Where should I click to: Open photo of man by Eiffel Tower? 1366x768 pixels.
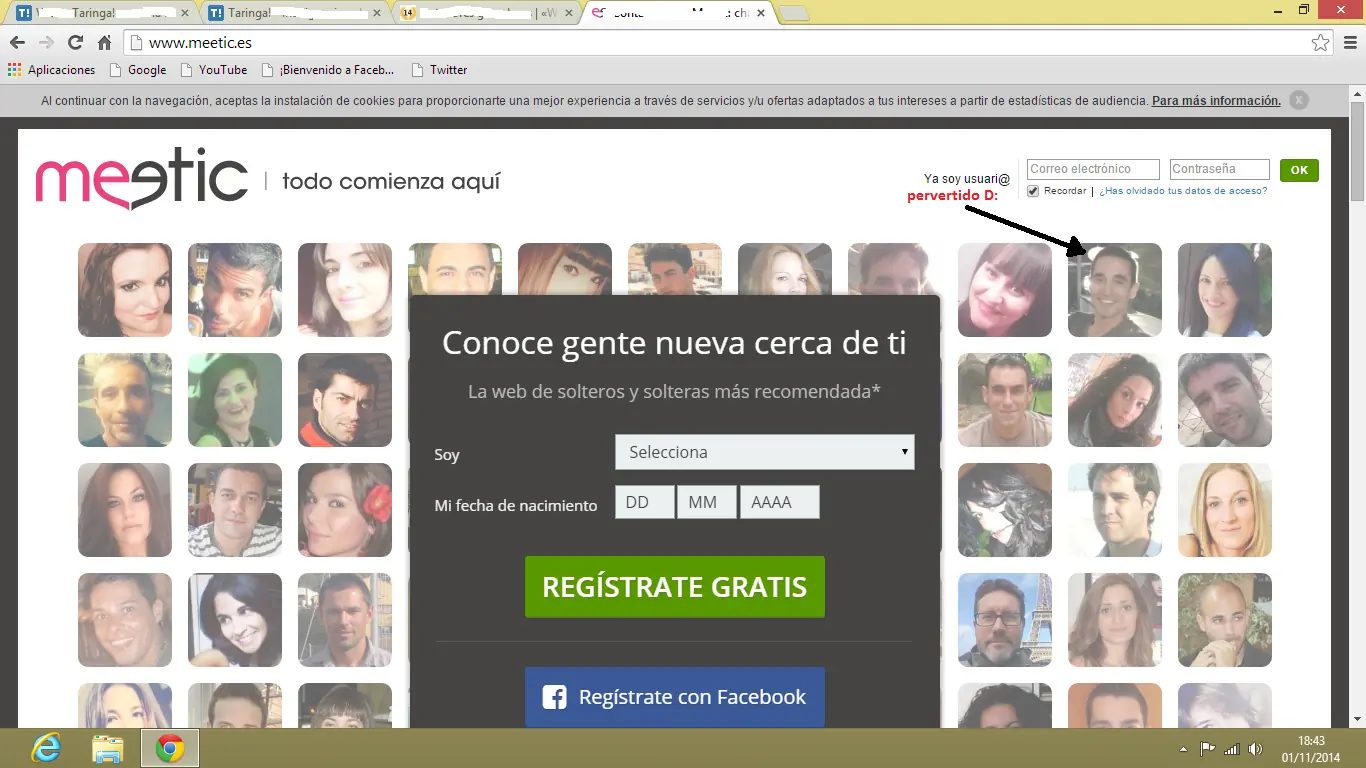pyautogui.click(x=1005, y=620)
